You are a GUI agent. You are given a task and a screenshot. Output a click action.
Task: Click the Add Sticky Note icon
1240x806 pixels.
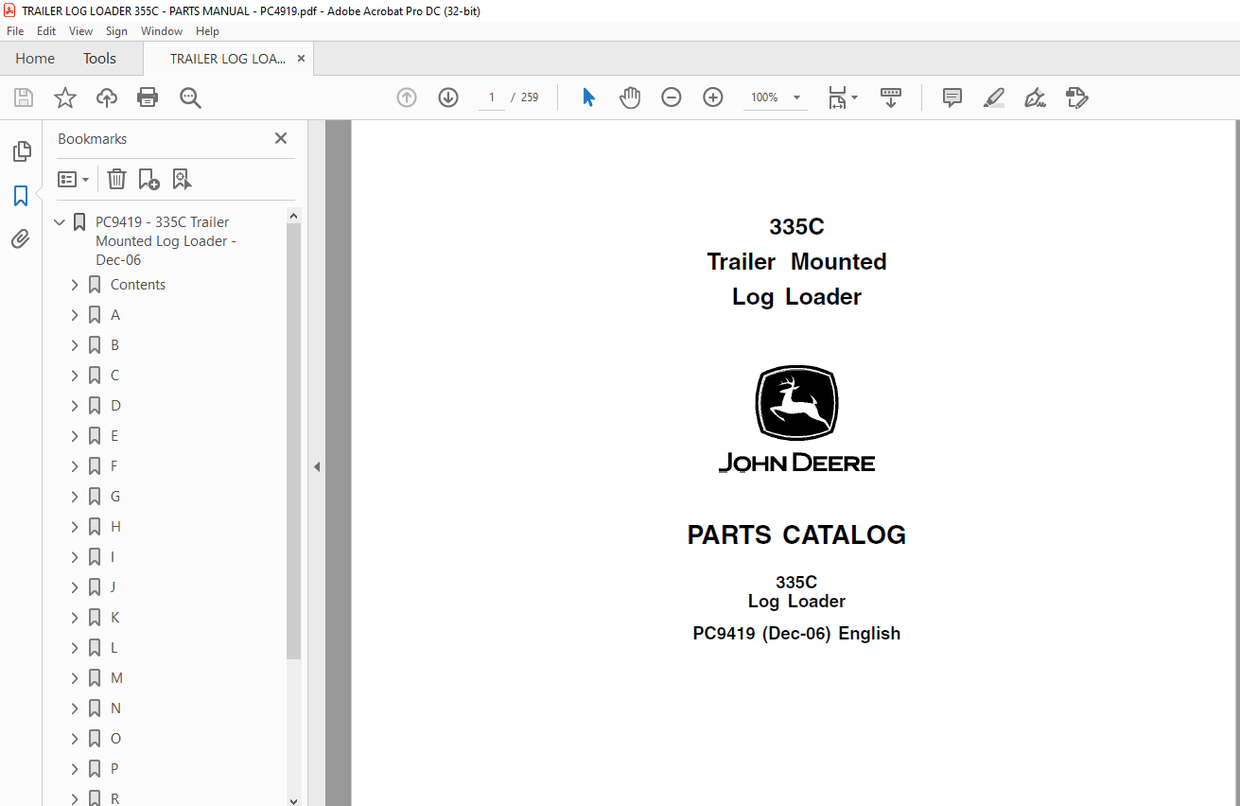951,97
